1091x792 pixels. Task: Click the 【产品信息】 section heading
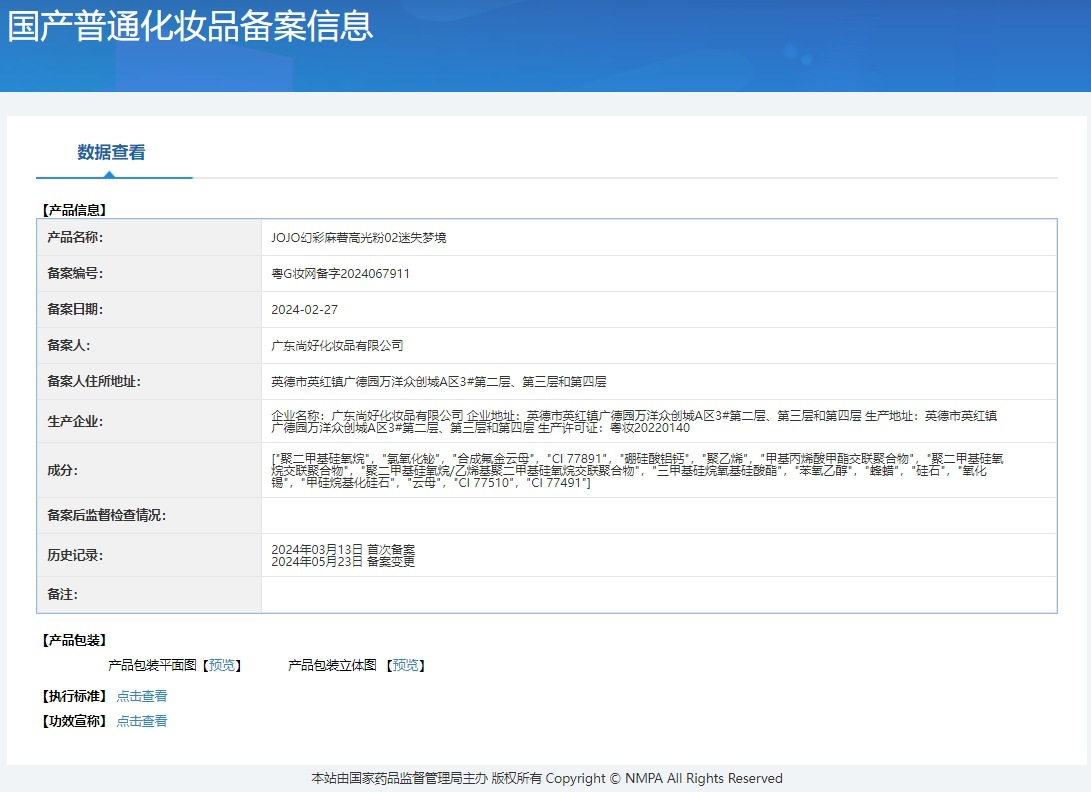[74, 210]
